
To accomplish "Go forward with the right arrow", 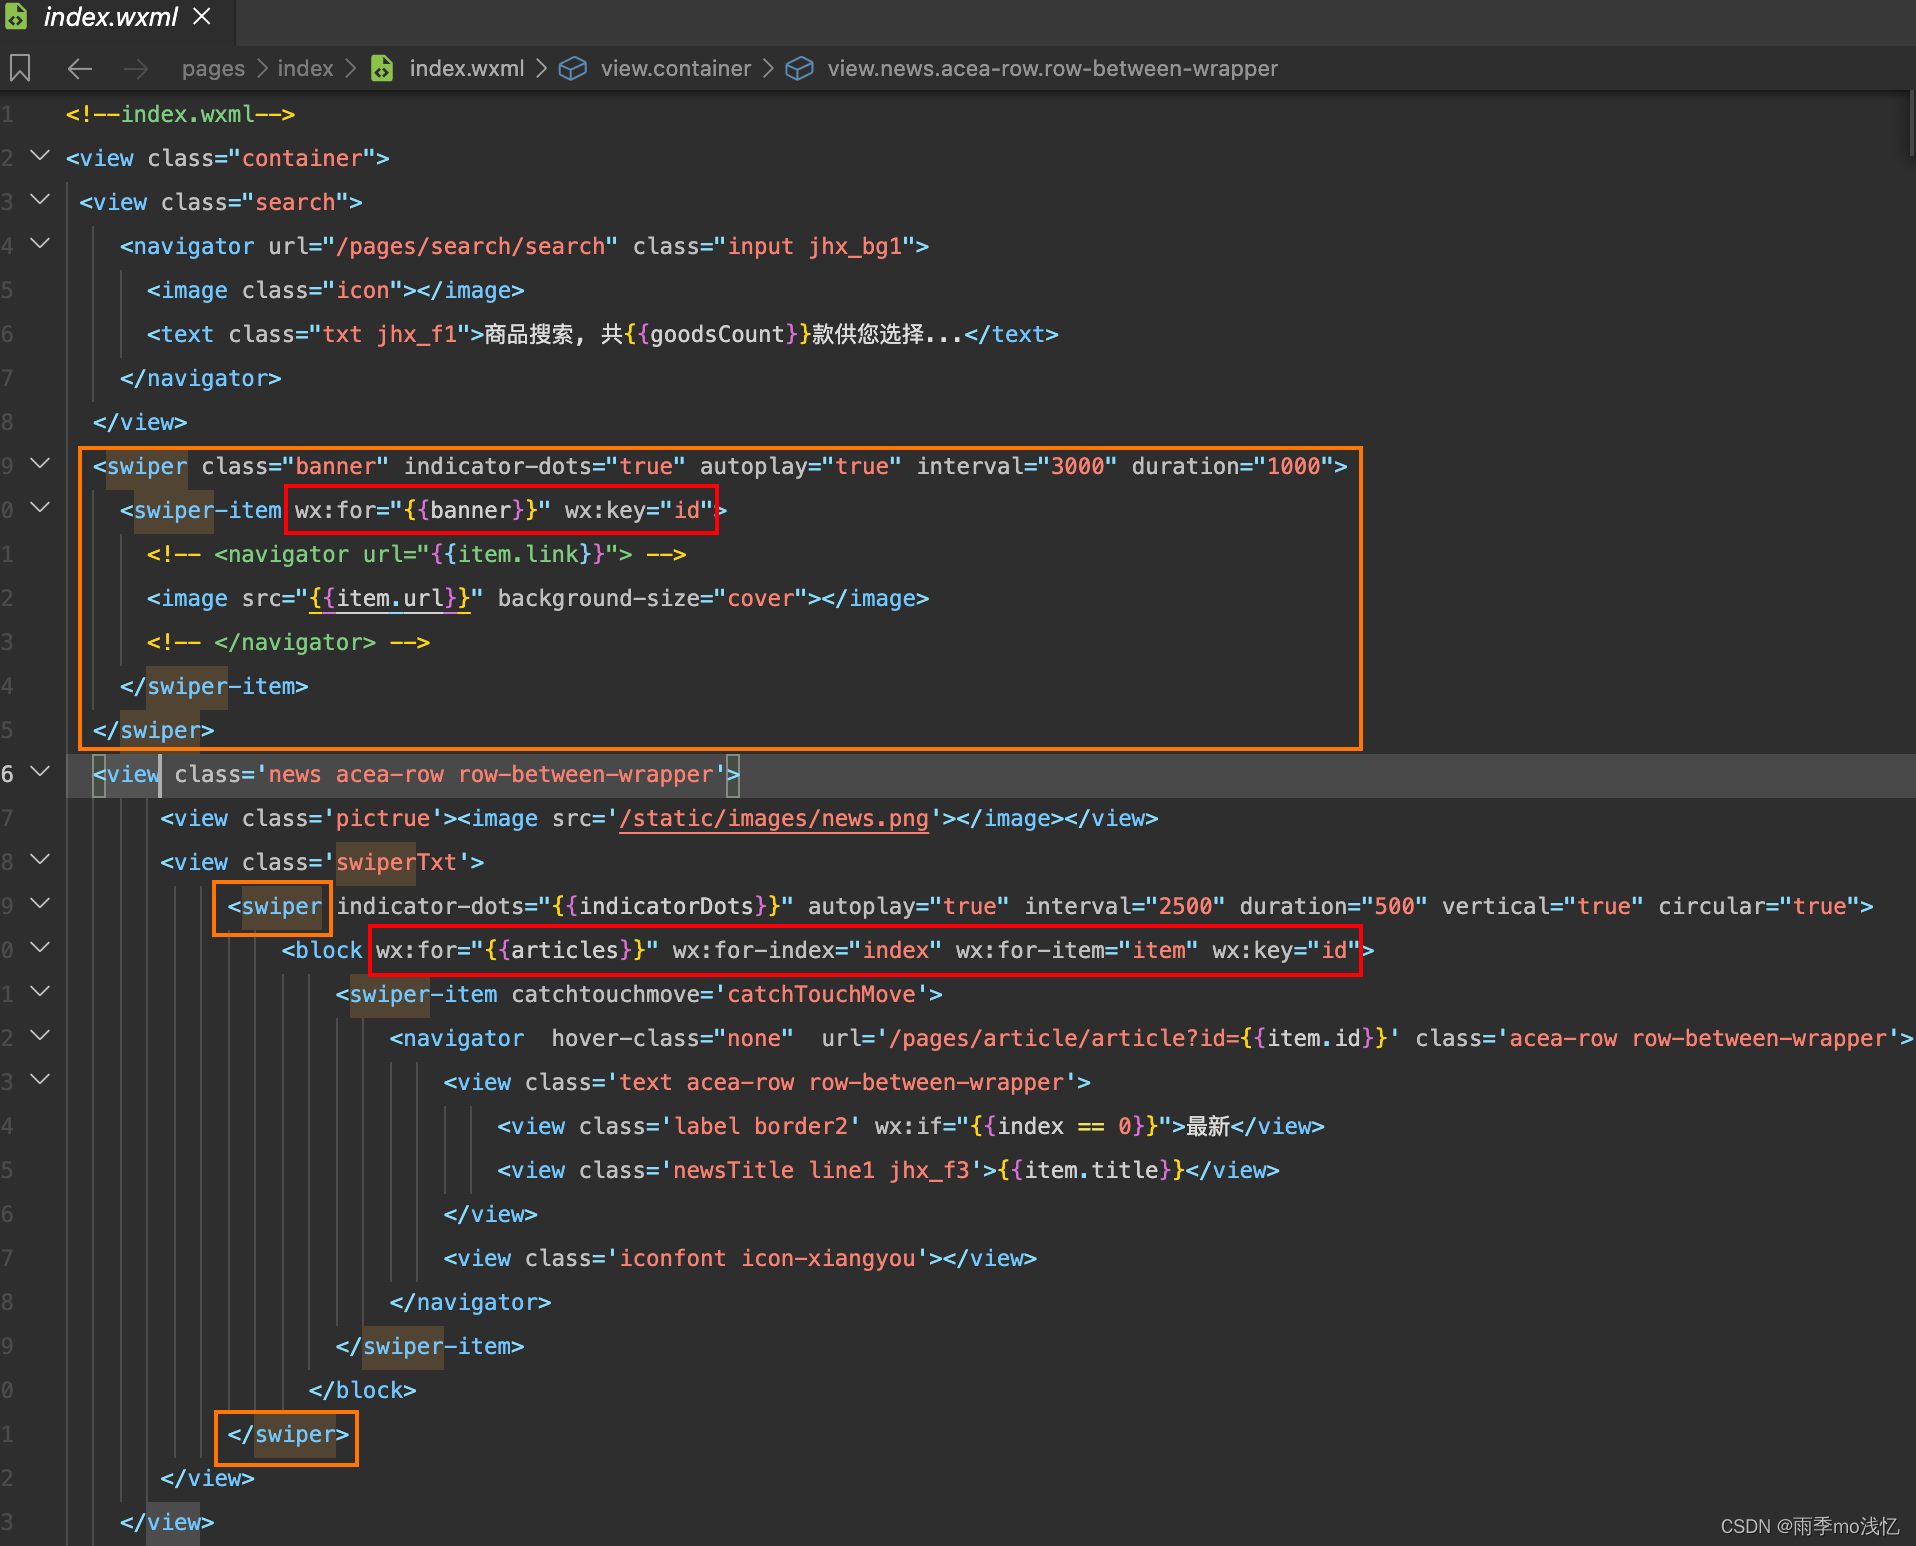I will (x=135, y=68).
